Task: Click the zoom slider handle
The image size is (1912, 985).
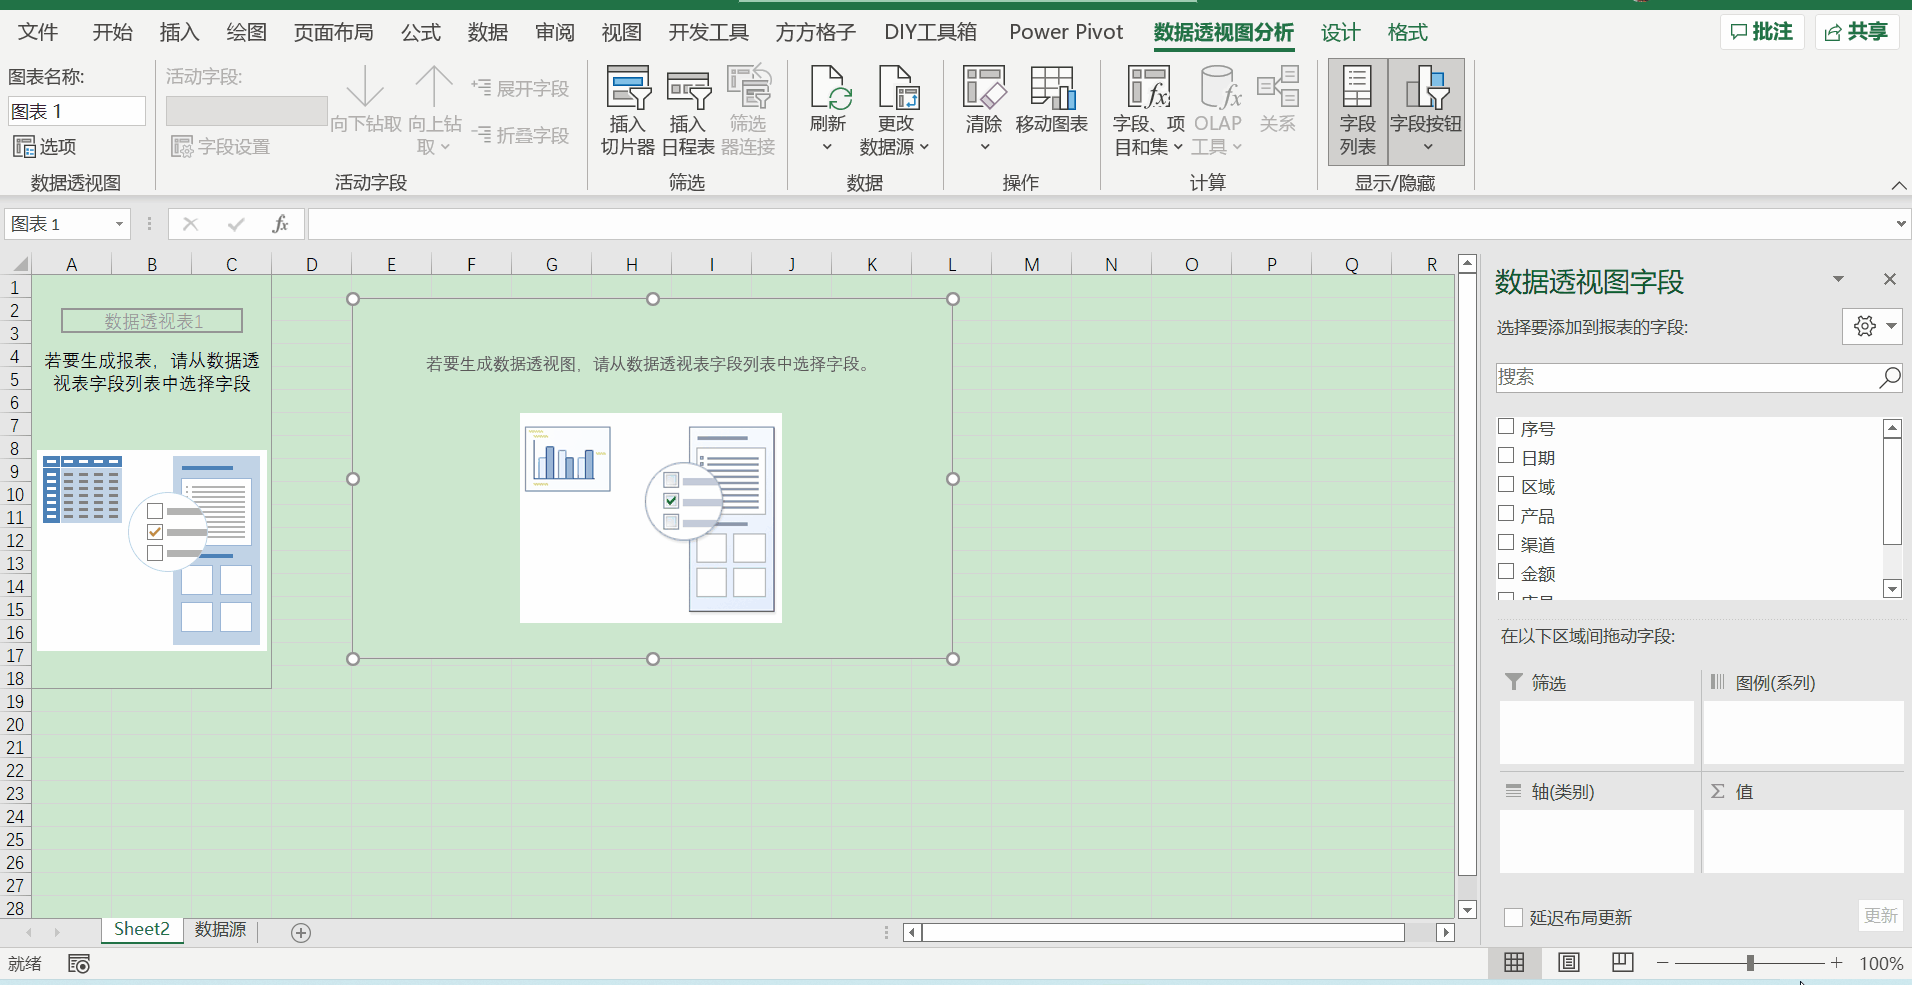Action: coord(1750,963)
